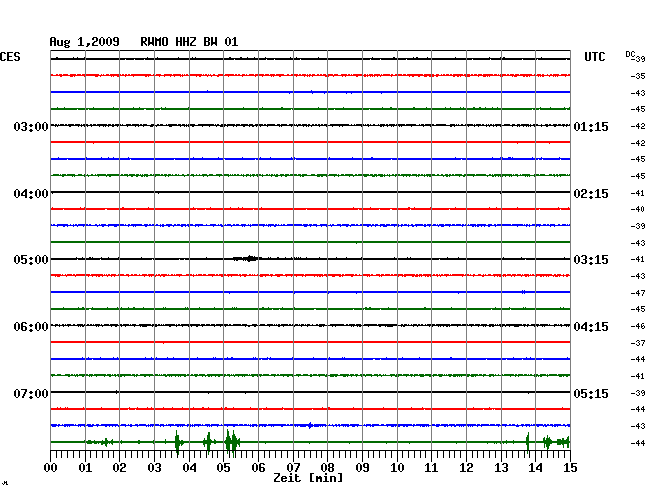Click the 05:15 UTC time label

coord(591,393)
